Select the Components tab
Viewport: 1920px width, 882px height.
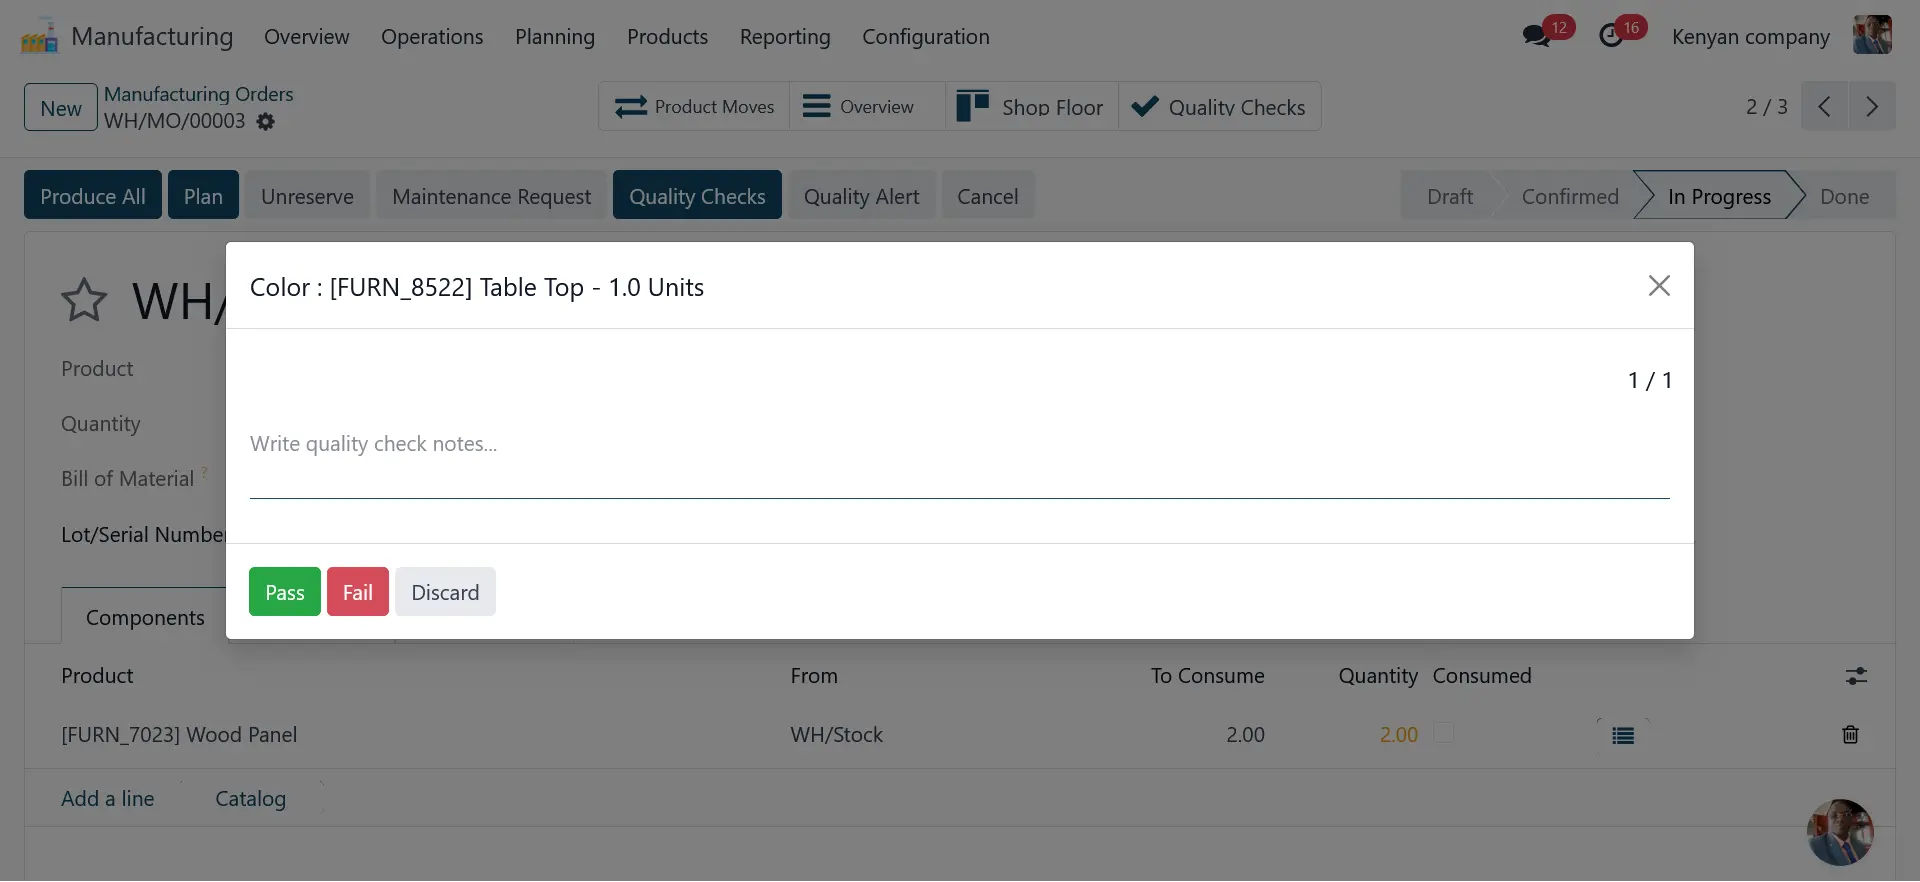(145, 618)
